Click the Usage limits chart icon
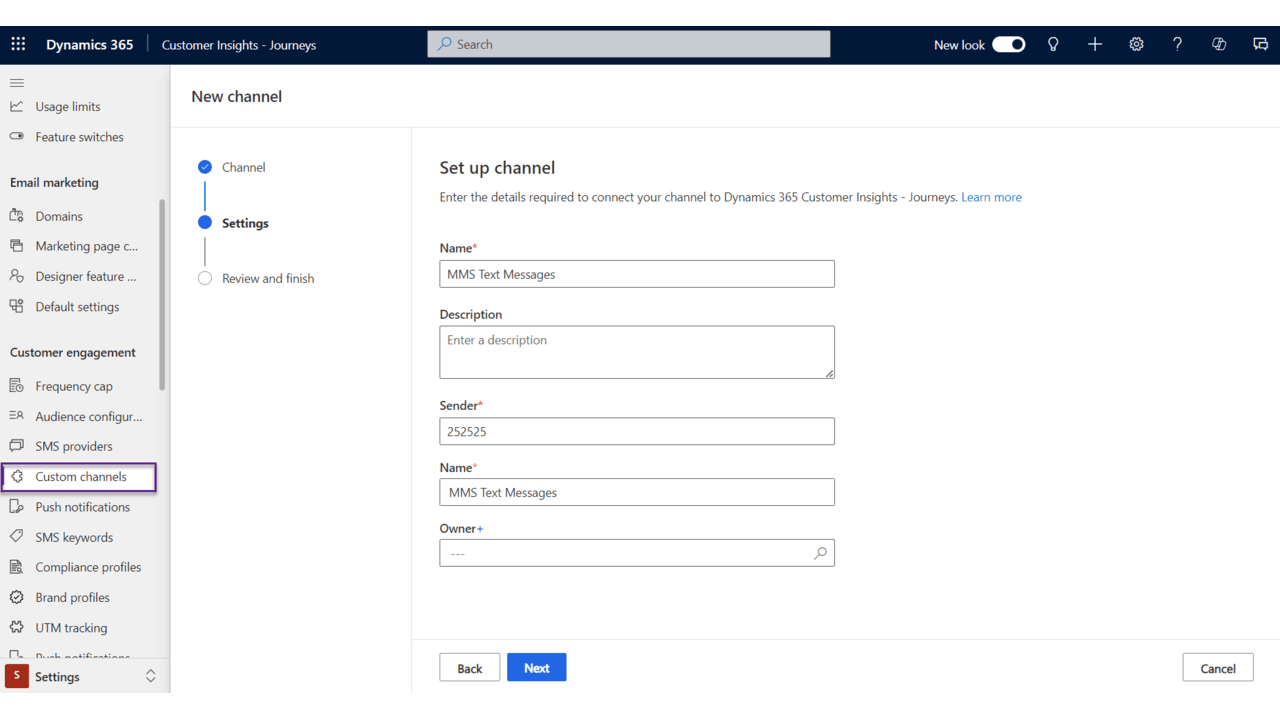This screenshot has width=1280, height=720. pyautogui.click(x=17, y=106)
